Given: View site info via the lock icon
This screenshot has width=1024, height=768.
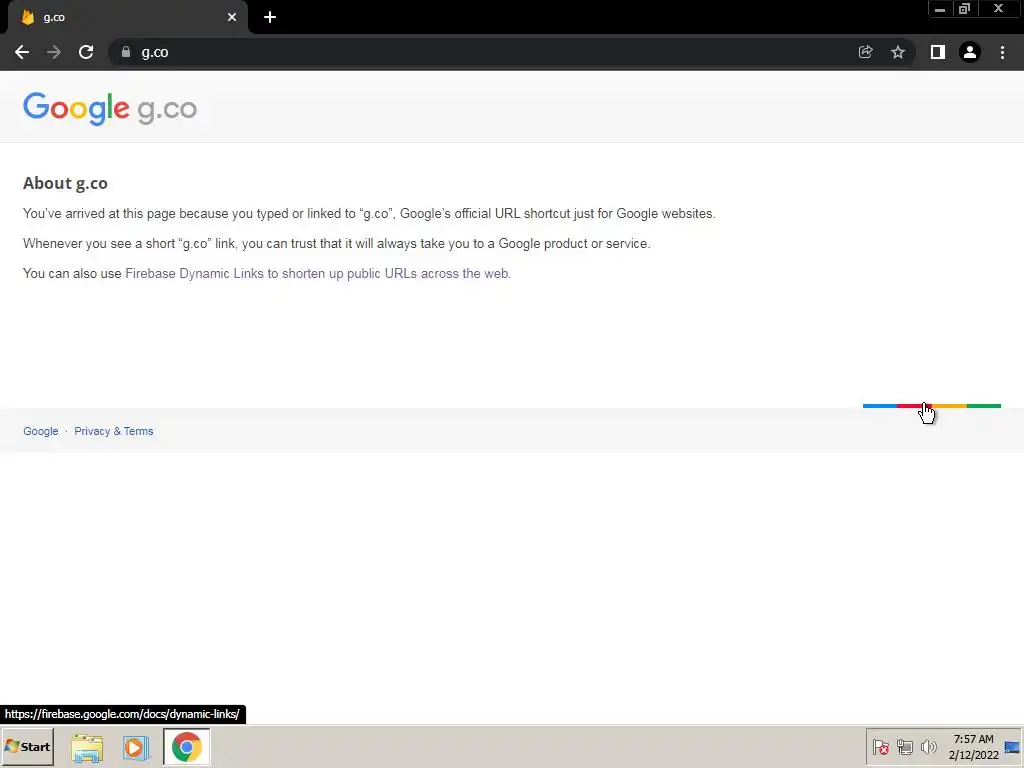Looking at the screenshot, I should pos(126,52).
